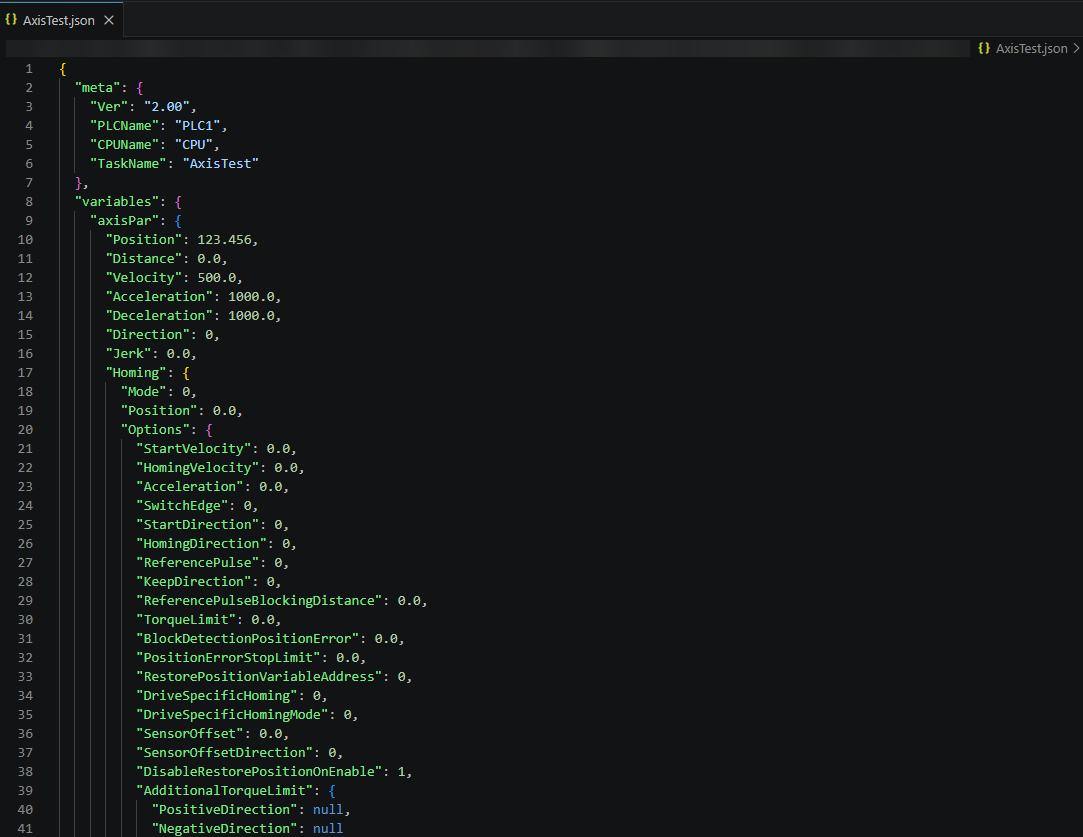Click the opening brace on line 1
Image resolution: width=1083 pixels, height=837 pixels.
pos(63,68)
